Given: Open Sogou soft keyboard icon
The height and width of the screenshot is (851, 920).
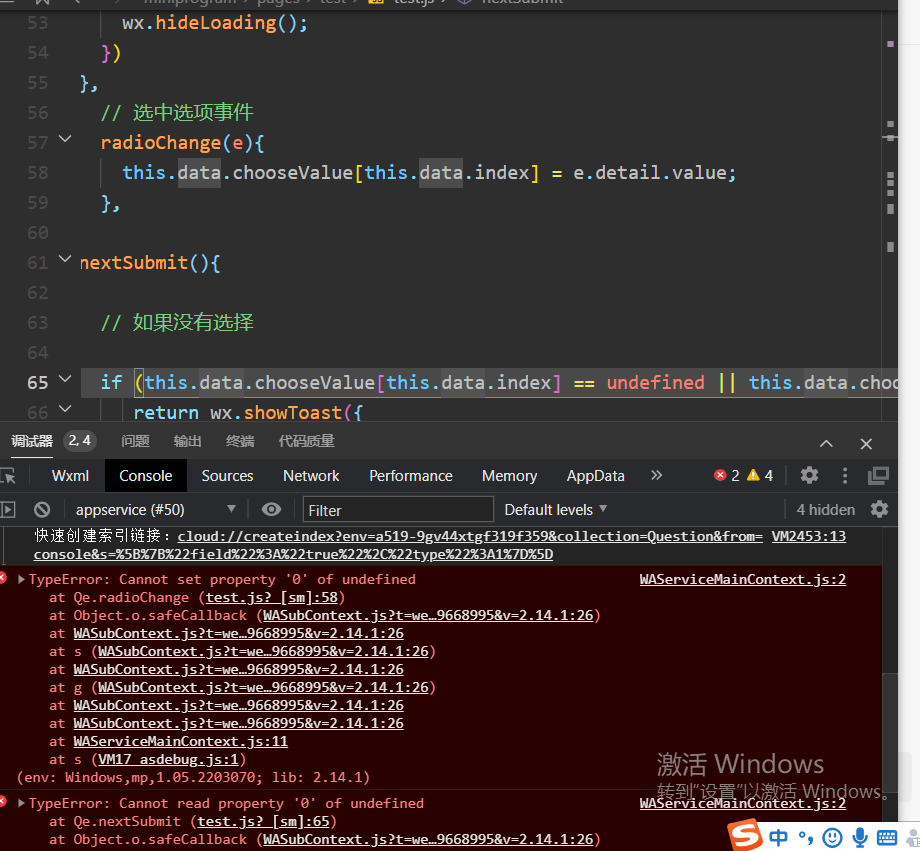Looking at the screenshot, I should click(x=887, y=838).
